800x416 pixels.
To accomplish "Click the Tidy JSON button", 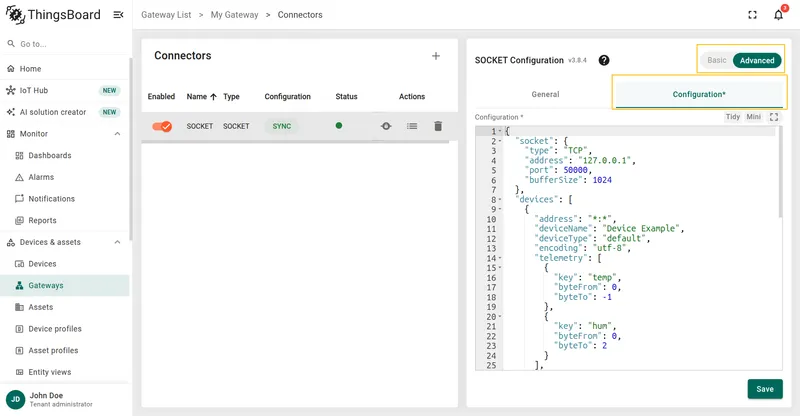I will click(x=733, y=117).
